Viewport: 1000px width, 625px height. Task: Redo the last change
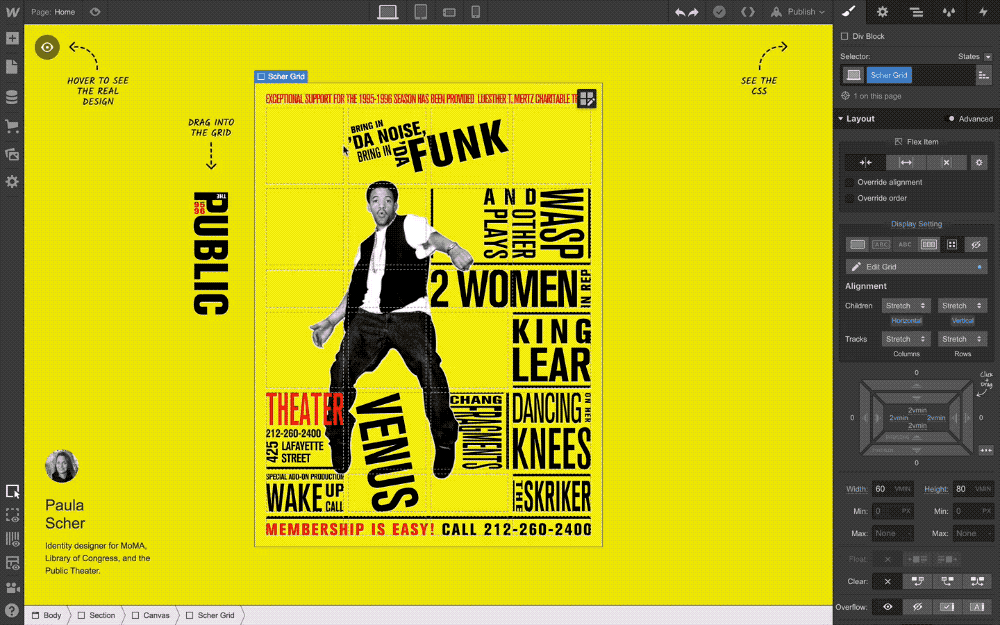click(693, 12)
